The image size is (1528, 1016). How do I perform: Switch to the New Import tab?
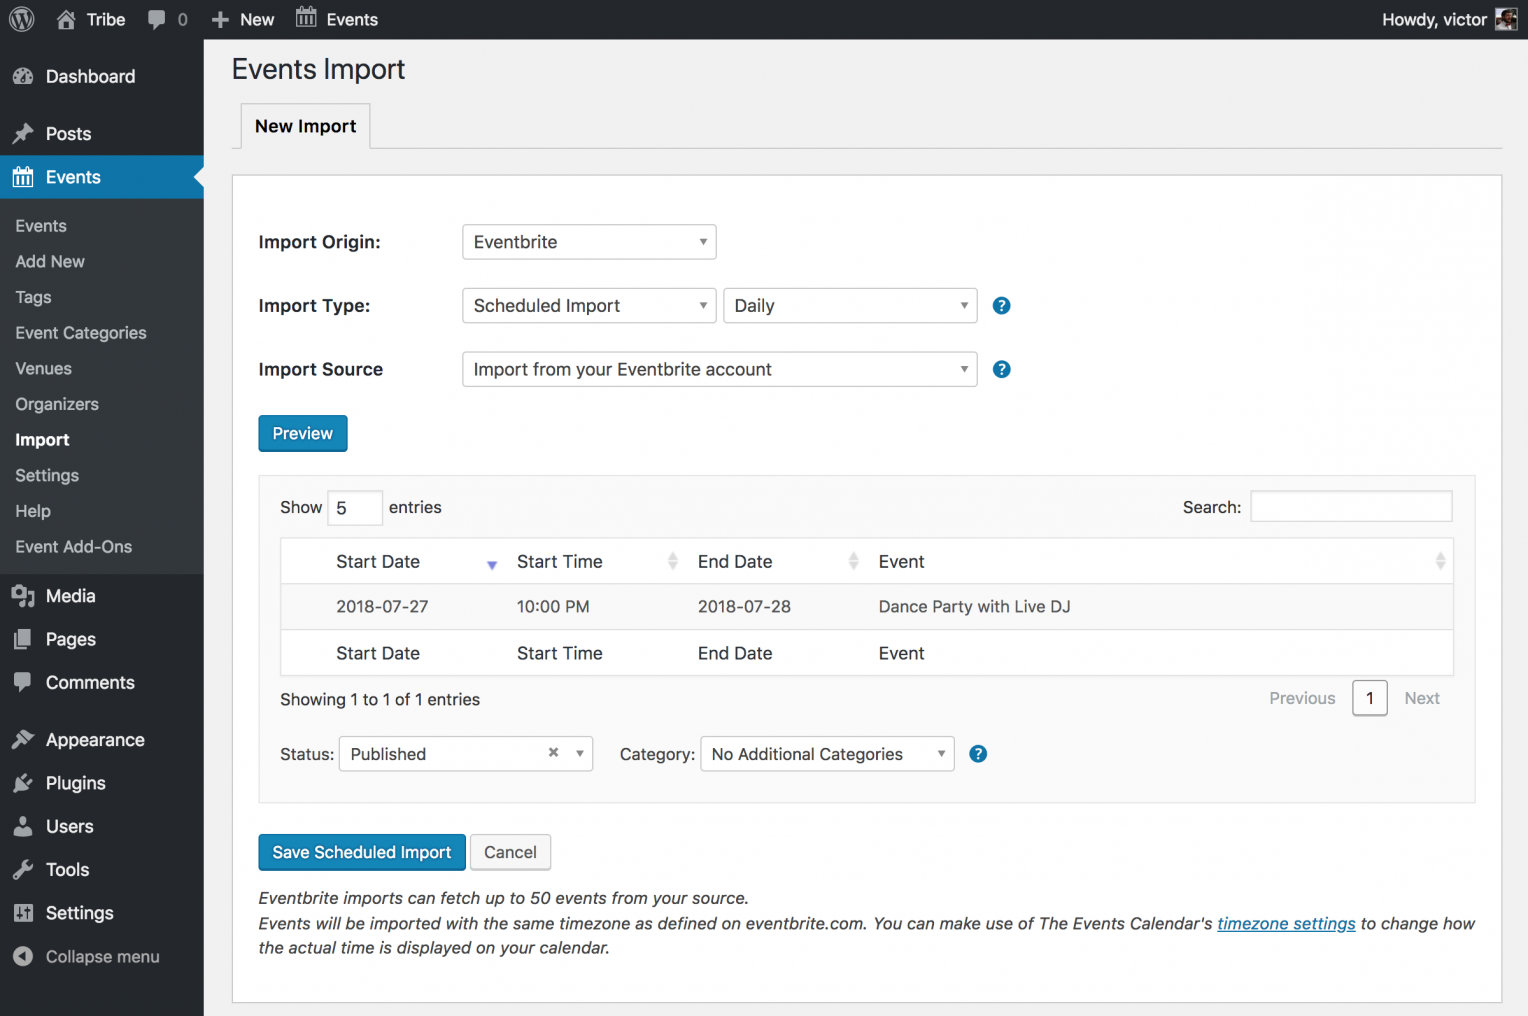(x=305, y=126)
